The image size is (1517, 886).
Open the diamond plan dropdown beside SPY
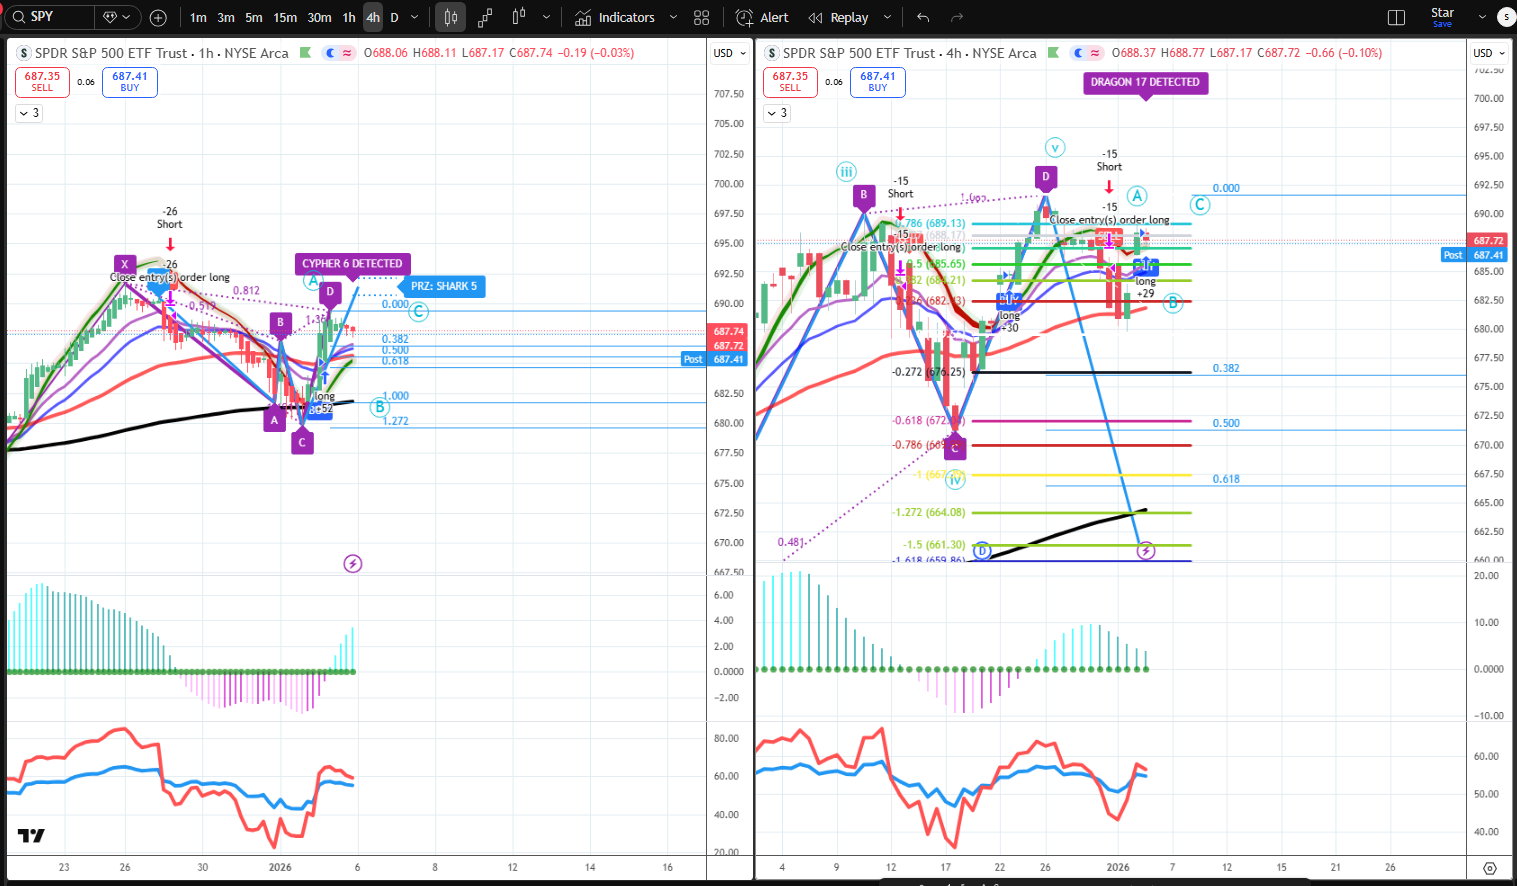[117, 17]
